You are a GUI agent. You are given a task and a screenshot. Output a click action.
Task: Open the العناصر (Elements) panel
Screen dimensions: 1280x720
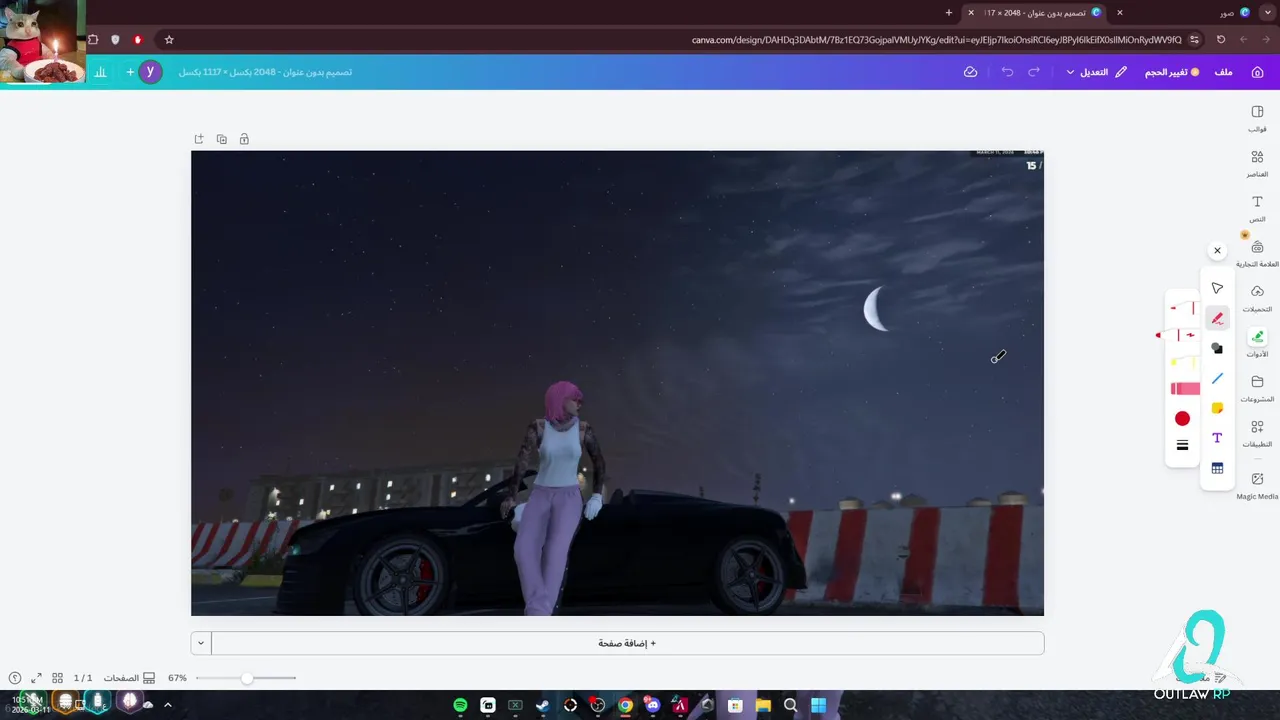pos(1257,164)
